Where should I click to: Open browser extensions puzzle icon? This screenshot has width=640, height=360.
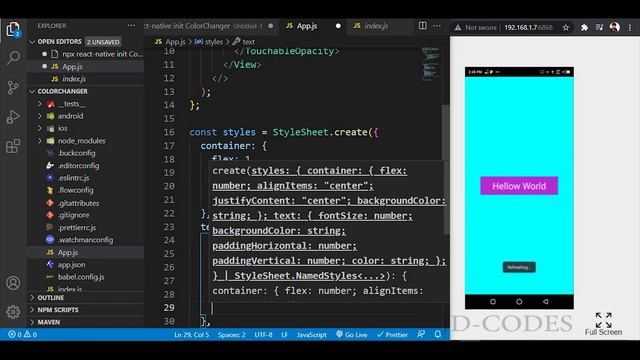pyautogui.click(x=584, y=27)
